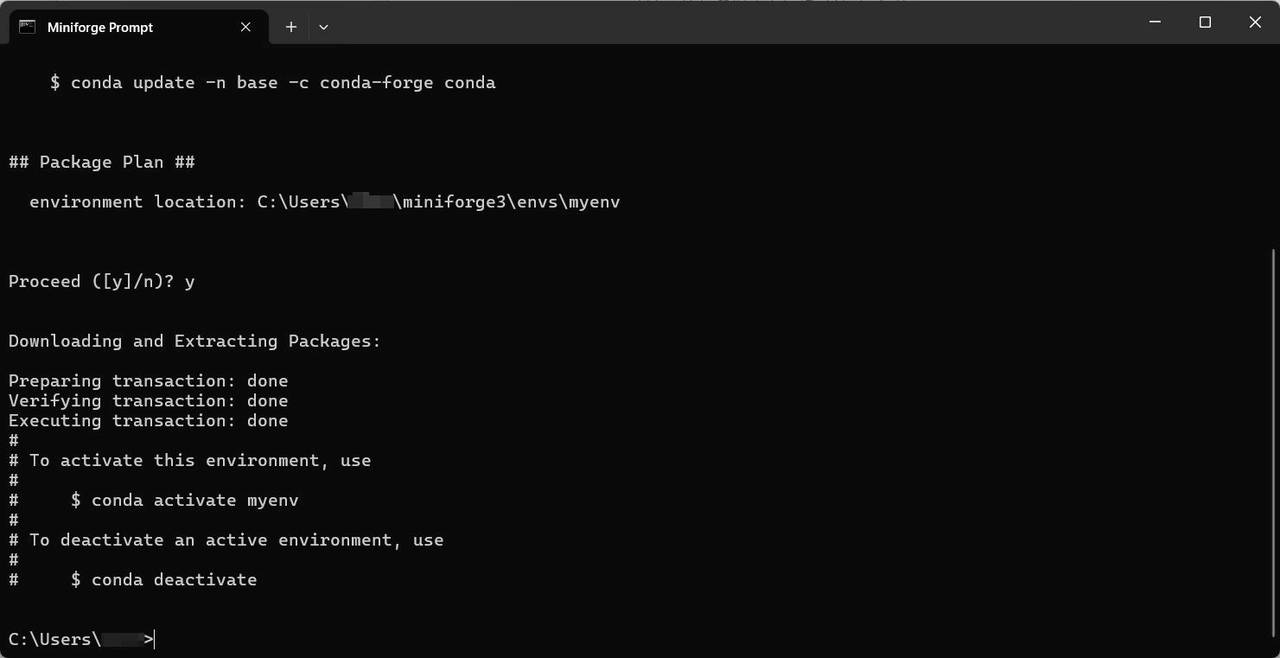1280x658 pixels.
Task: Expand the new-tab profile dropdown chevron
Action: click(x=323, y=27)
